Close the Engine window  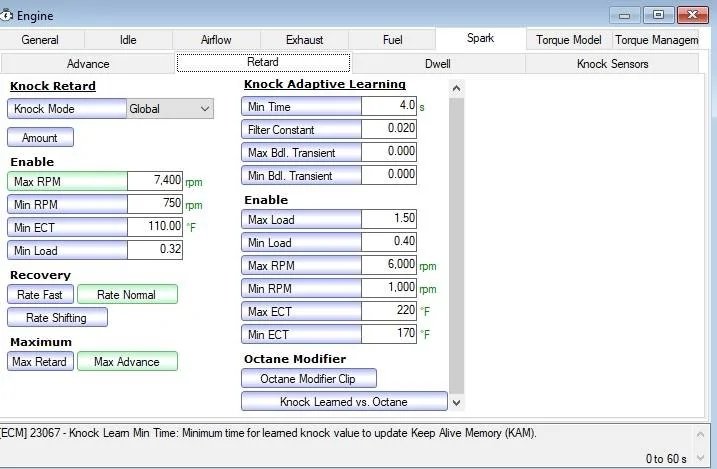coord(692,15)
